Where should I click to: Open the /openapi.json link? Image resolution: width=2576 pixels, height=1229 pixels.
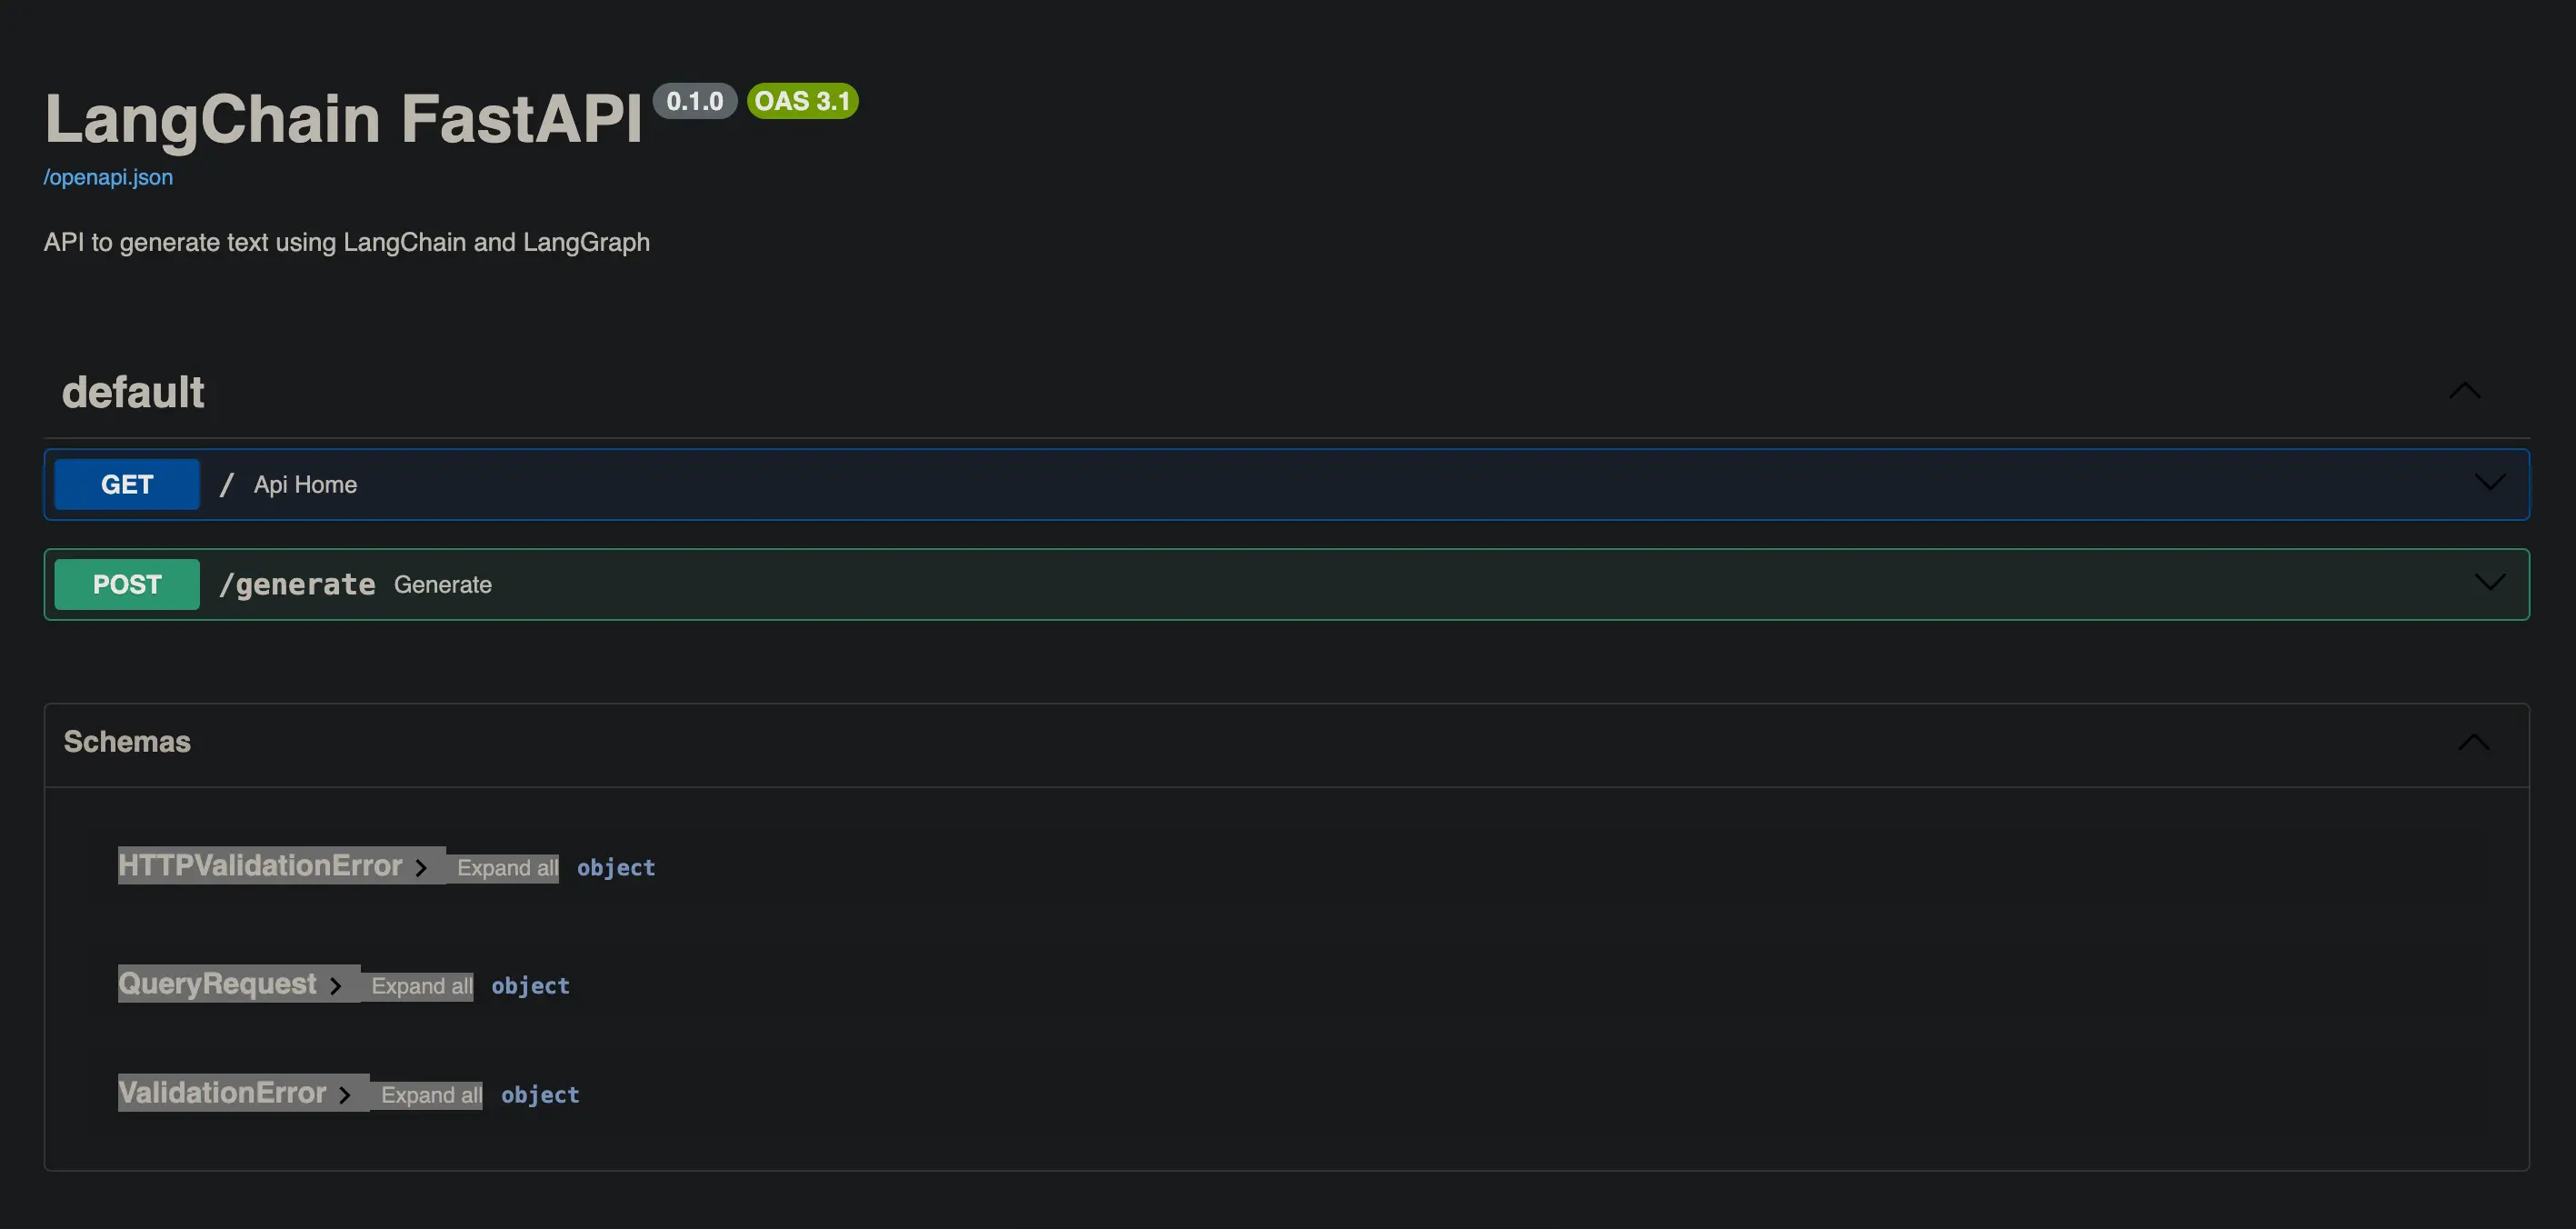pos(108,177)
